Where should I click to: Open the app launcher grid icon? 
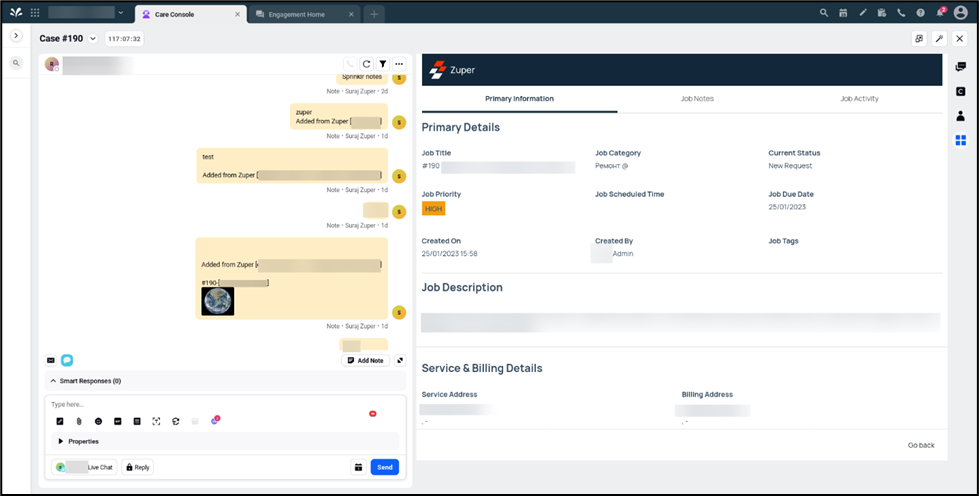(35, 13)
